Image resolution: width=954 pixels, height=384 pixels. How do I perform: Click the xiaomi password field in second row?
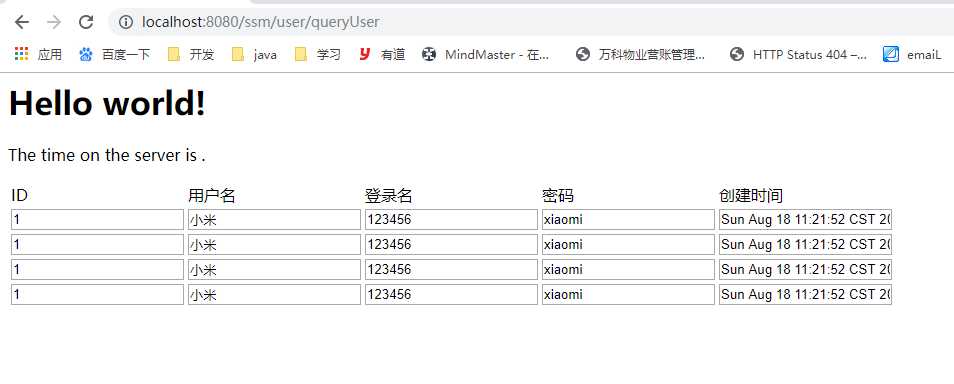click(x=628, y=245)
